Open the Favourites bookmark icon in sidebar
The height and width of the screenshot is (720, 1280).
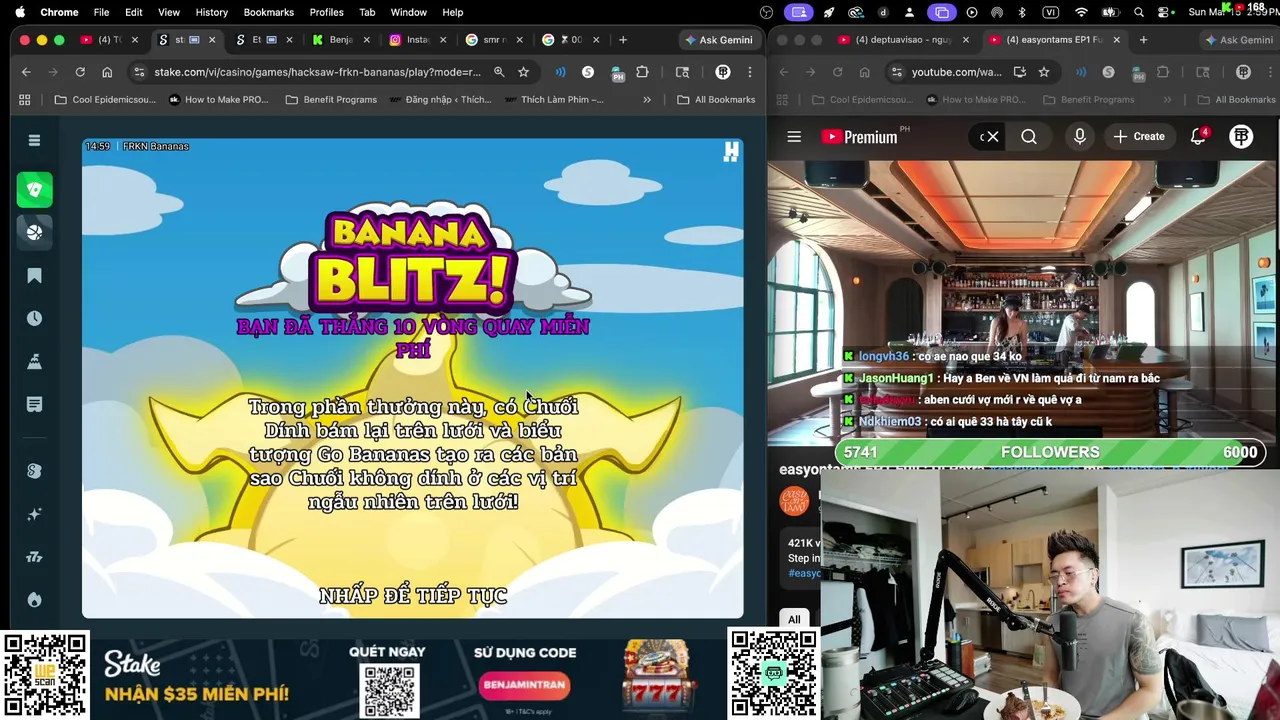click(34, 276)
